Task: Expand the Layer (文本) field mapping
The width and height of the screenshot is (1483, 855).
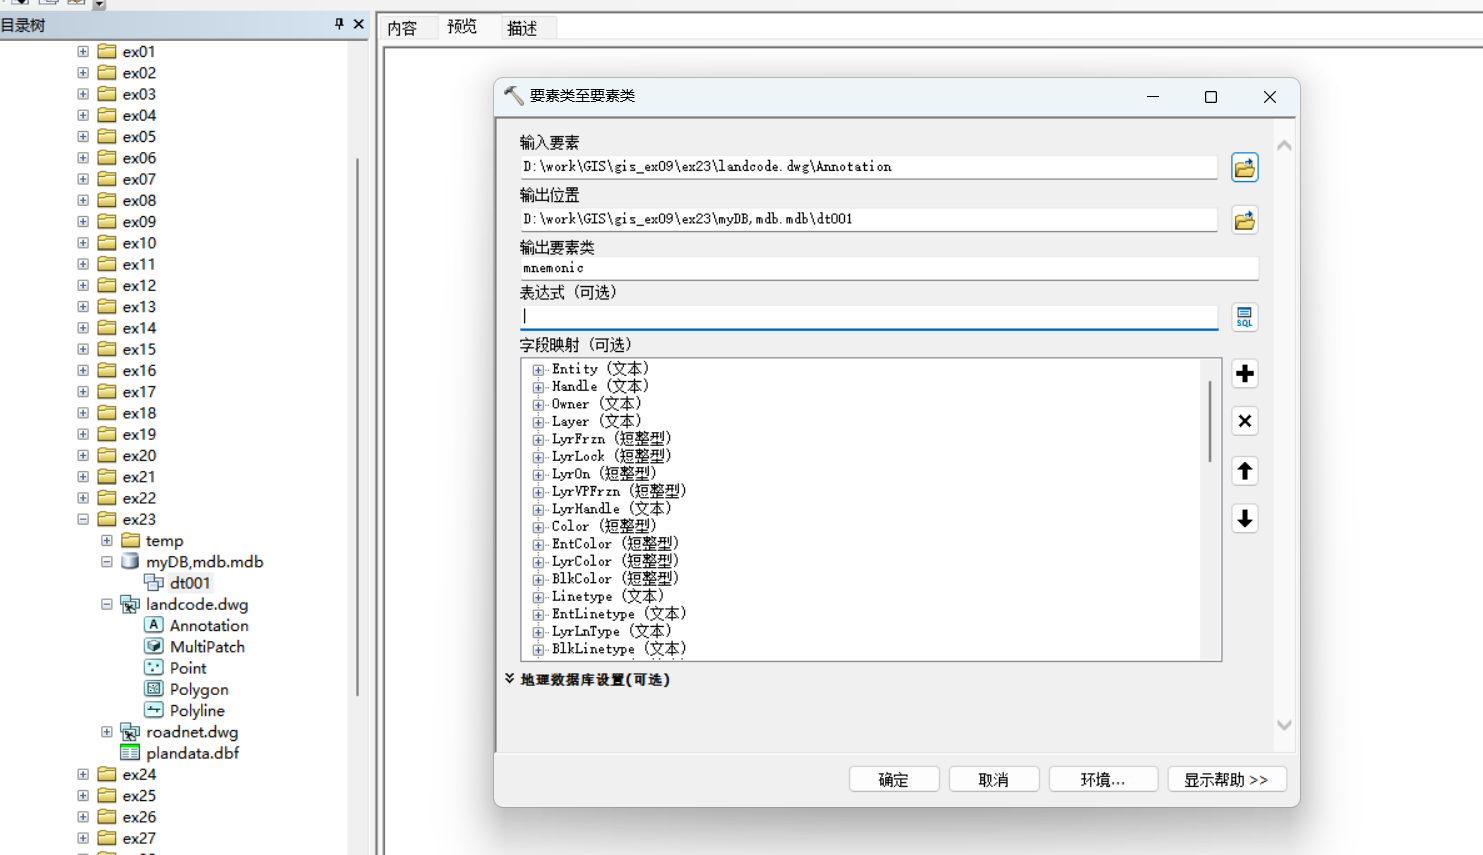Action: (539, 422)
